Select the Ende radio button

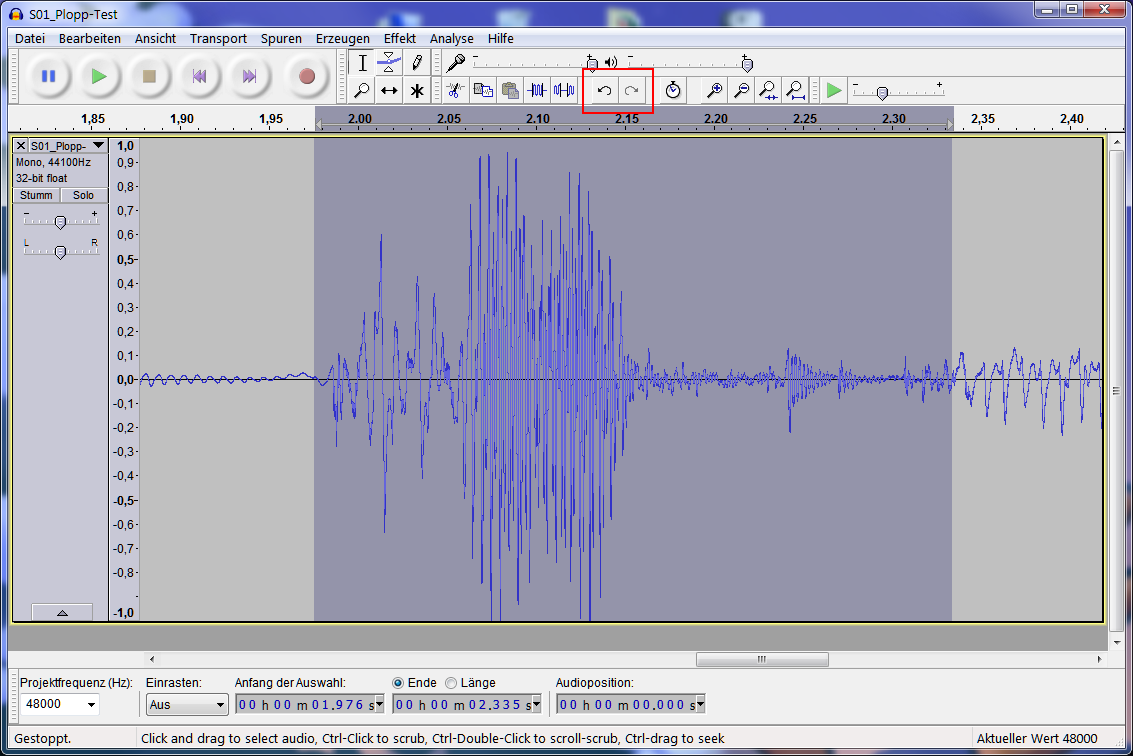click(397, 683)
